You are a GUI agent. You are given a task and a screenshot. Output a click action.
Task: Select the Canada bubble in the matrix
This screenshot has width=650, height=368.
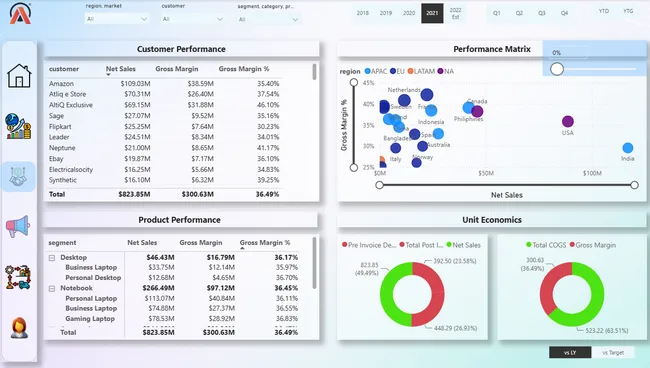click(477, 111)
